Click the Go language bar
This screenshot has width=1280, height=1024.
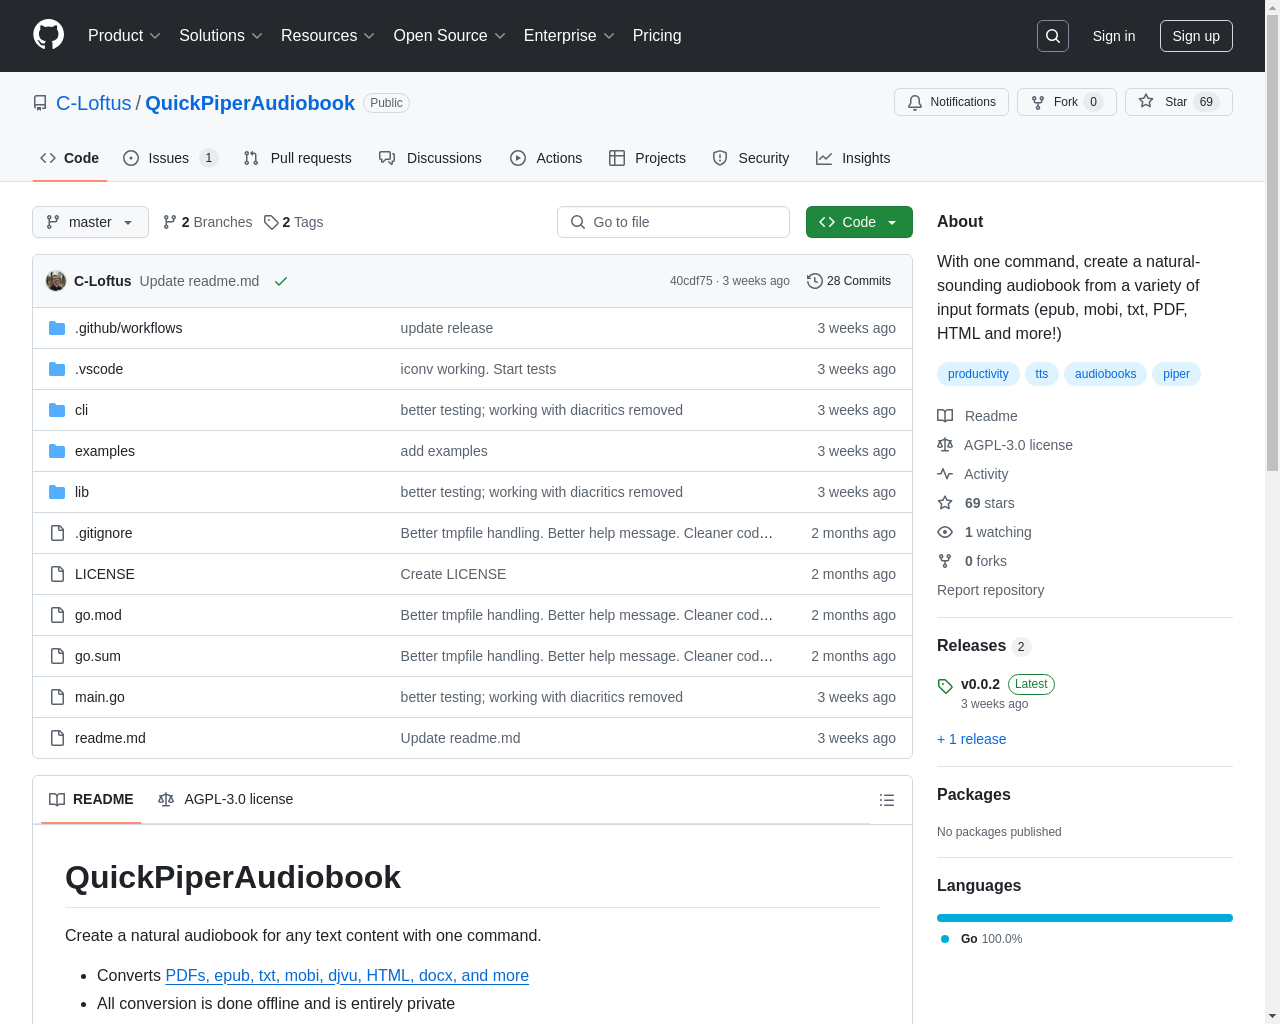click(x=1085, y=918)
